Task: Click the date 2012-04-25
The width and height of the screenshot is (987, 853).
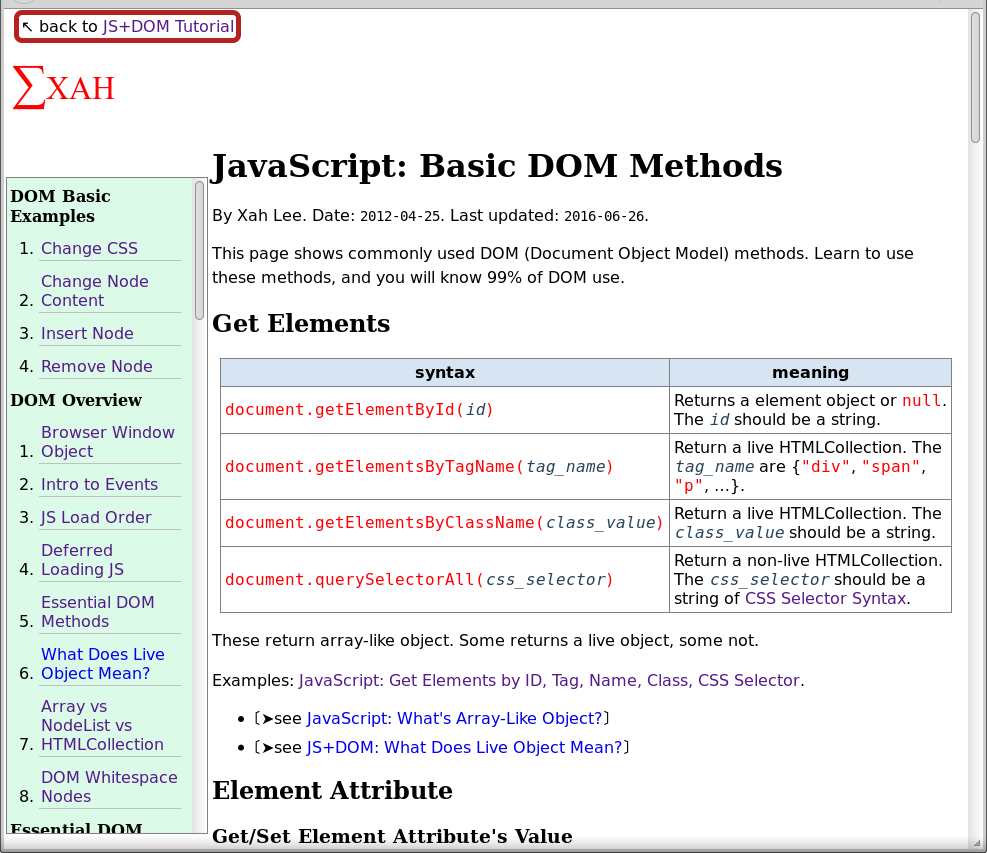Action: (400, 217)
